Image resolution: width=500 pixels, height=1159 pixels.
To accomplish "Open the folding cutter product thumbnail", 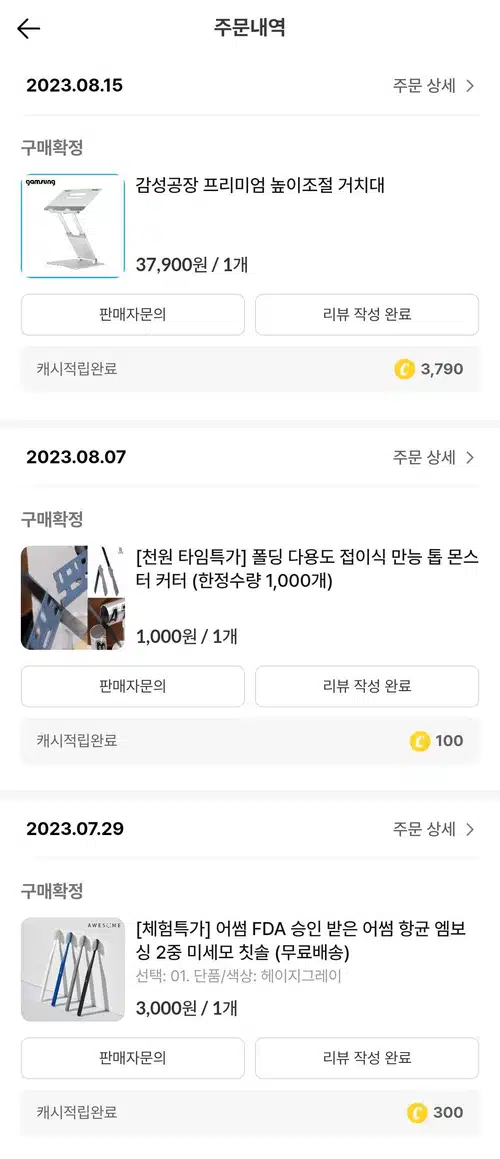I will pos(72,597).
